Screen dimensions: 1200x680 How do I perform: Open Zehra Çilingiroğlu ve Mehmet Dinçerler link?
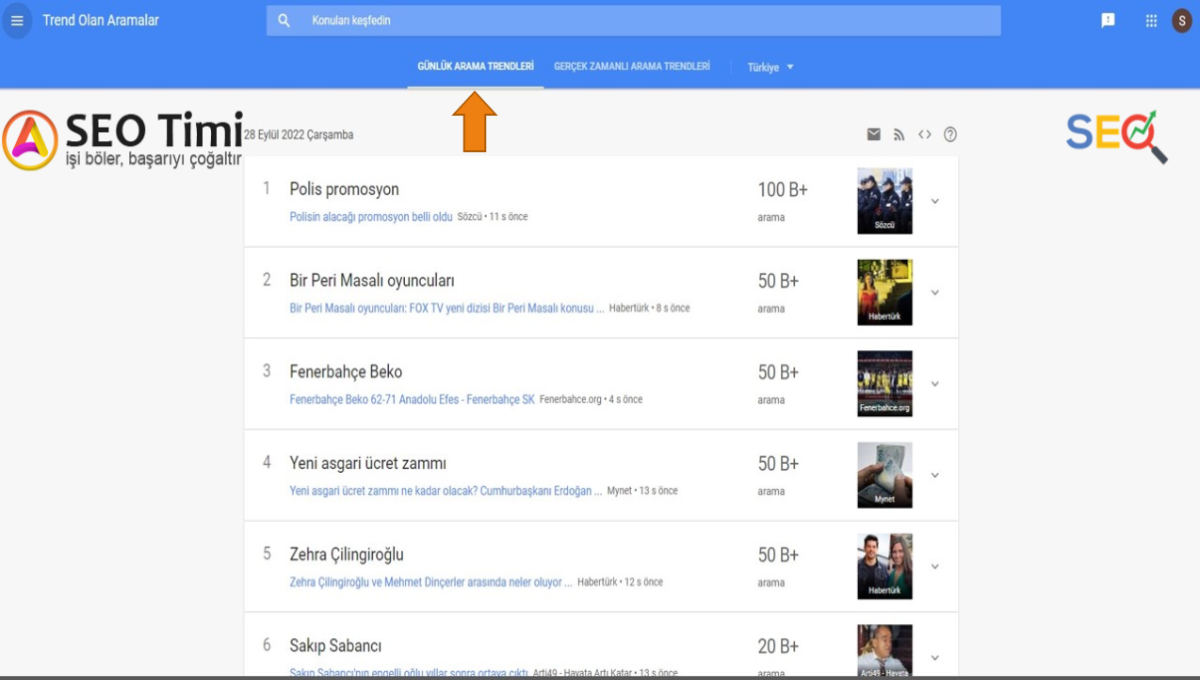coord(431,582)
